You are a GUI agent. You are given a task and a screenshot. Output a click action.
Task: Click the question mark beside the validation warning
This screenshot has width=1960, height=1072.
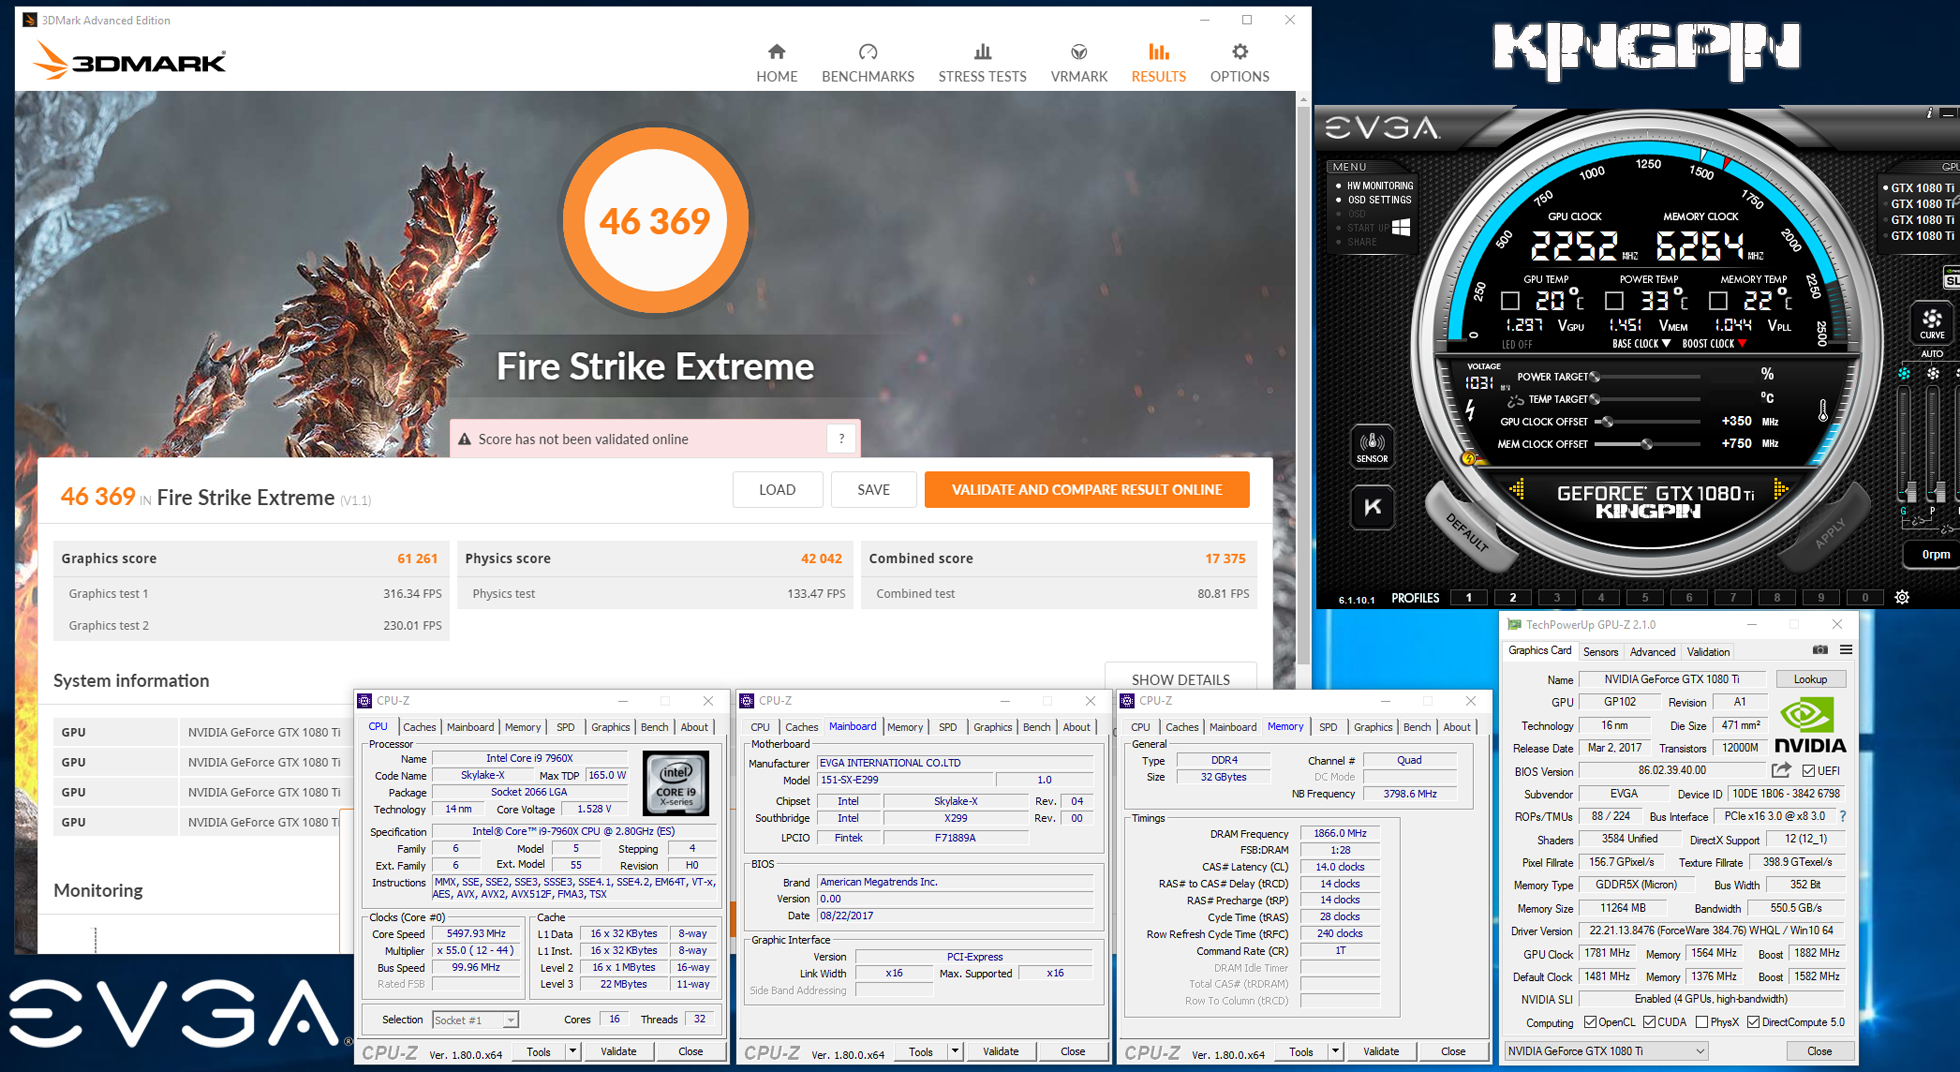(842, 438)
